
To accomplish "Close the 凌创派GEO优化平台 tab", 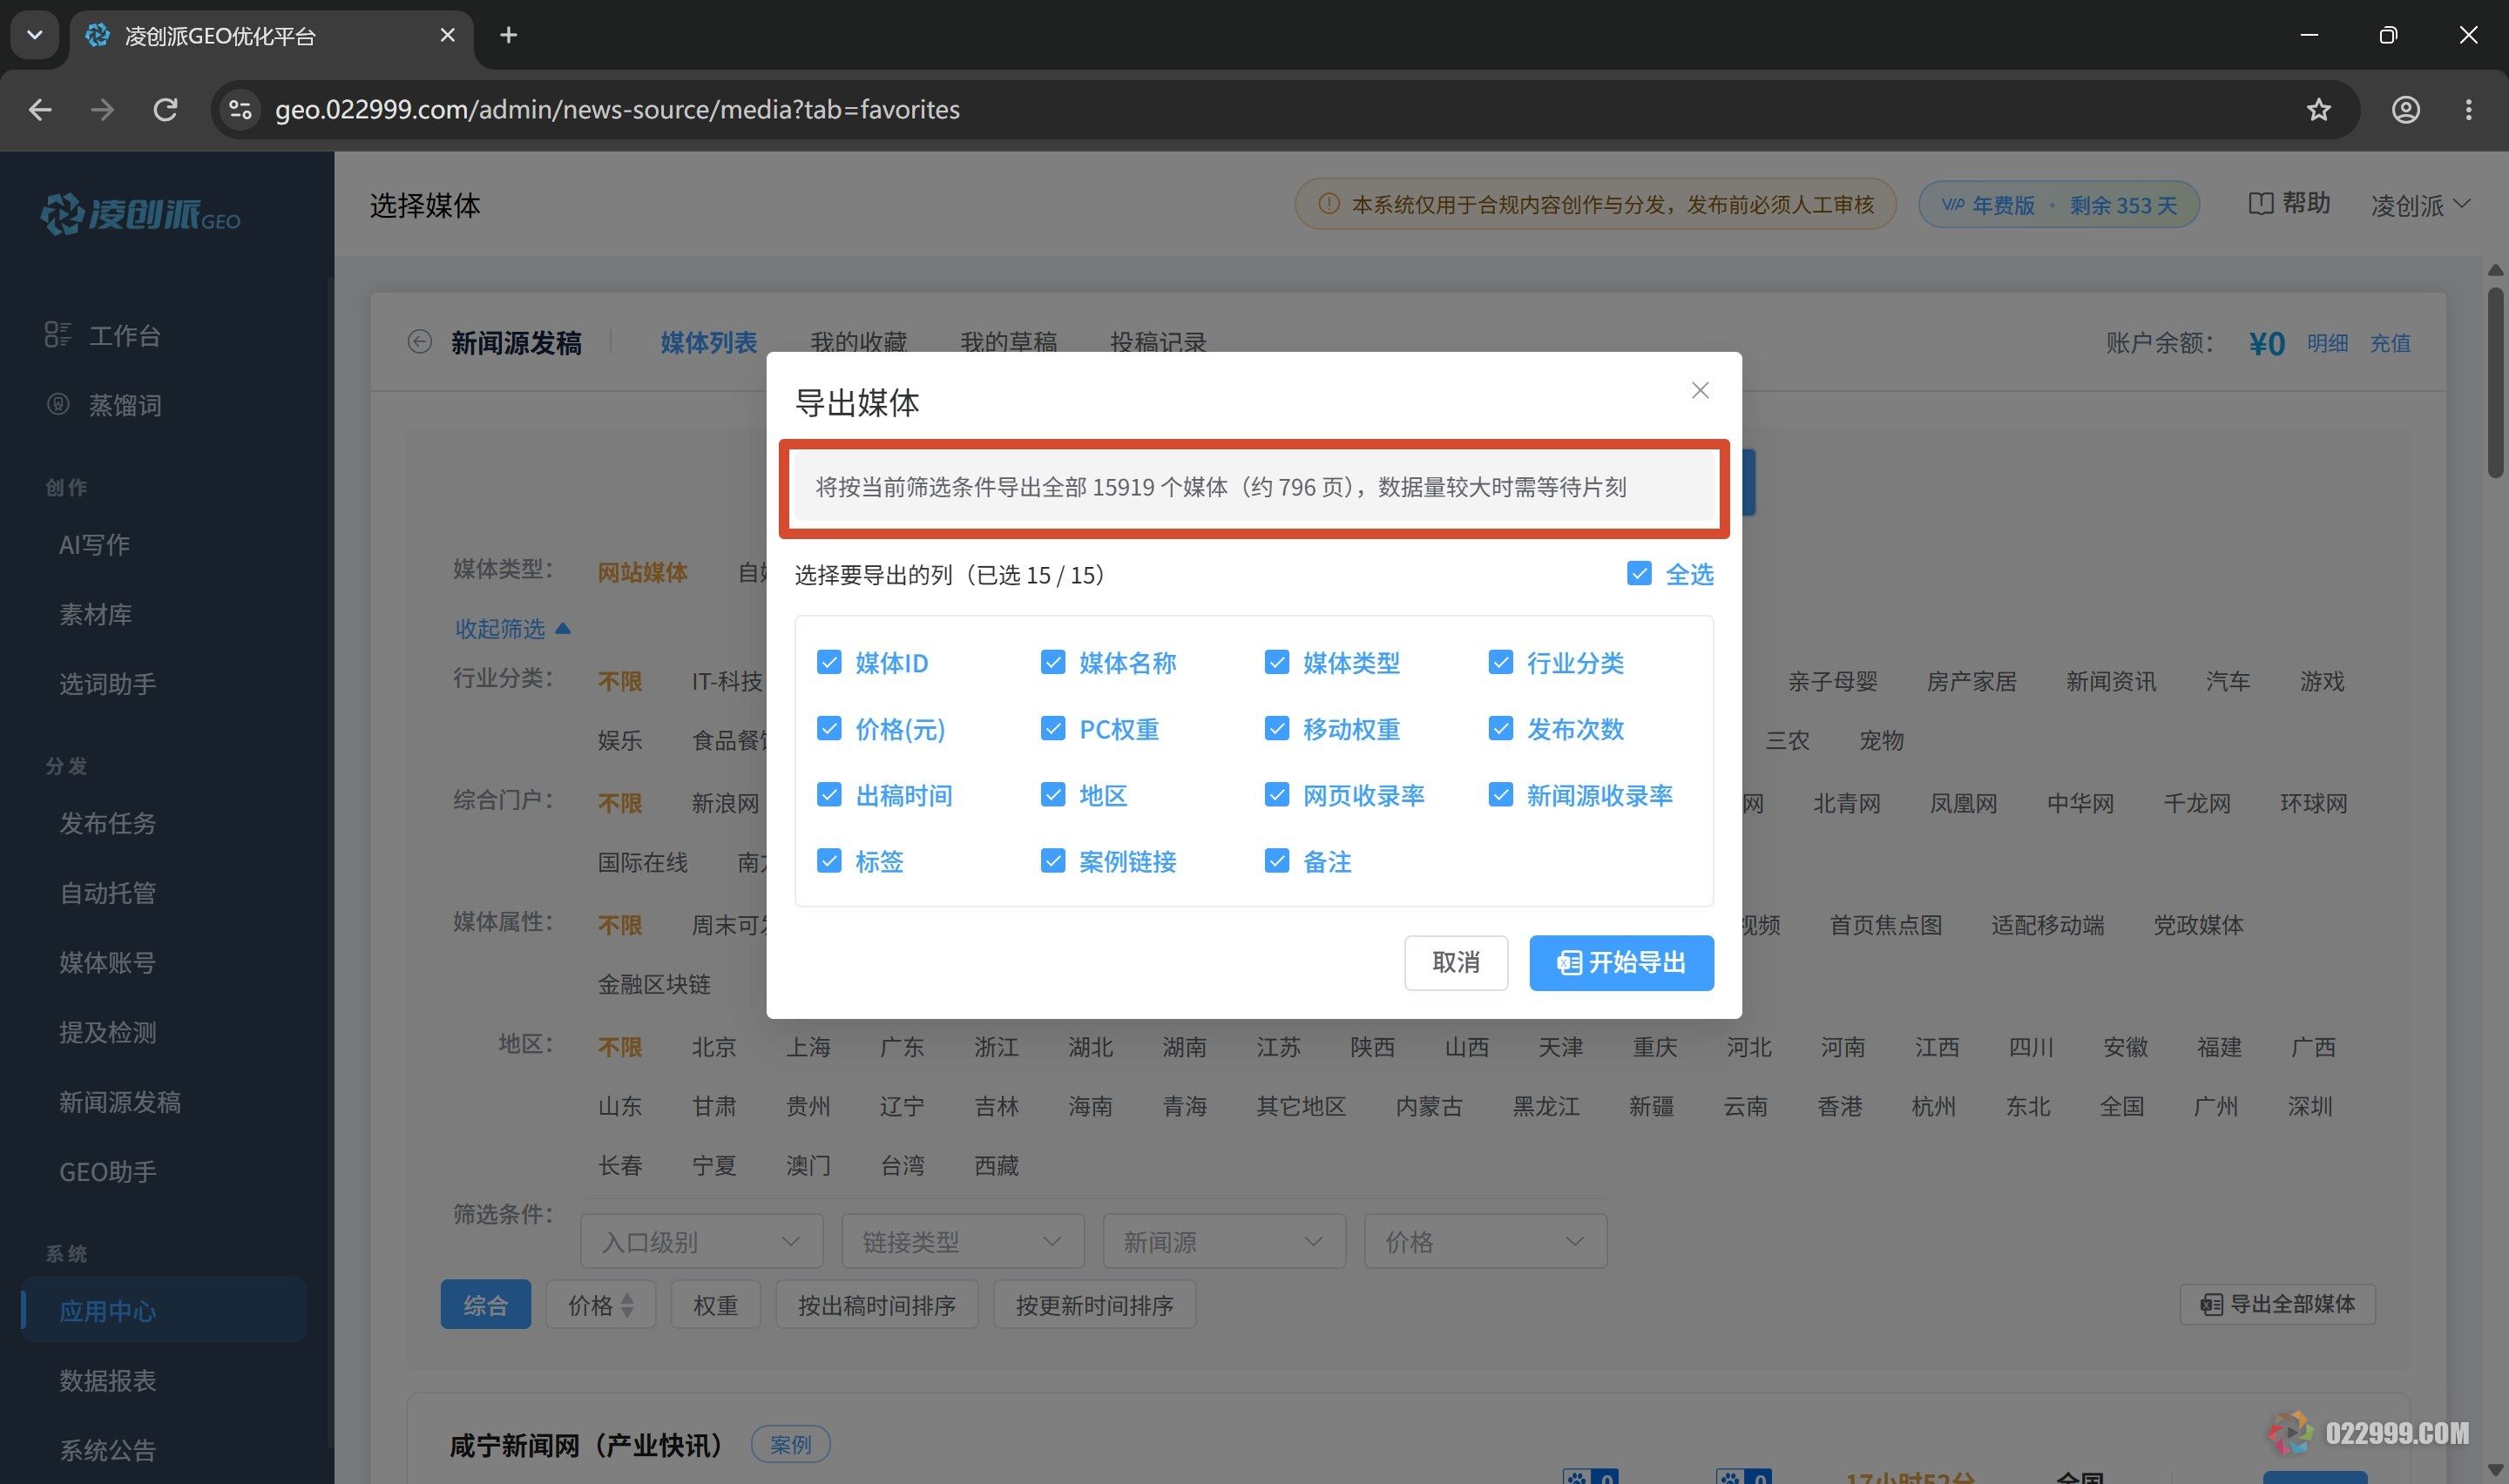I will (447, 35).
